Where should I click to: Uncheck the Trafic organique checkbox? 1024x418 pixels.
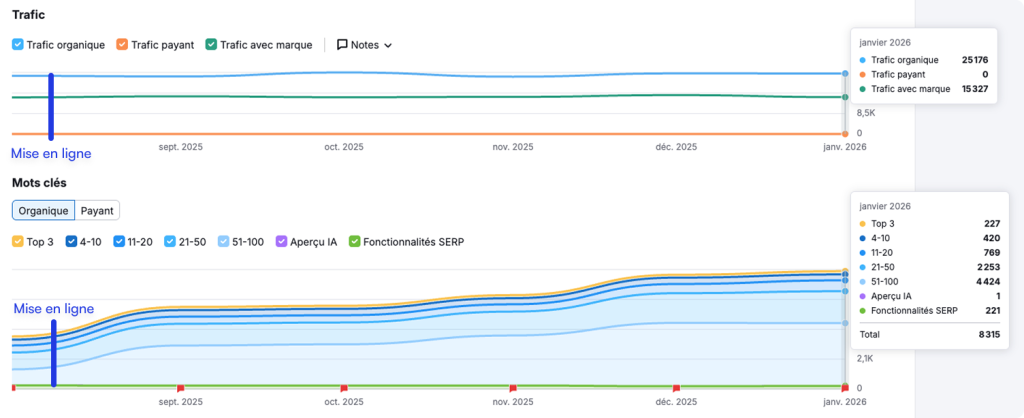(x=18, y=45)
